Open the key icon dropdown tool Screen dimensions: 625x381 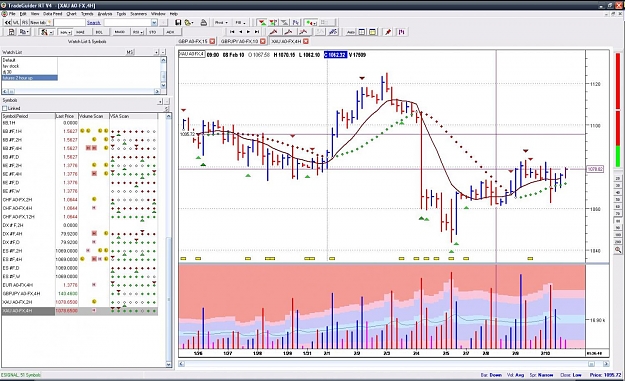(189, 23)
